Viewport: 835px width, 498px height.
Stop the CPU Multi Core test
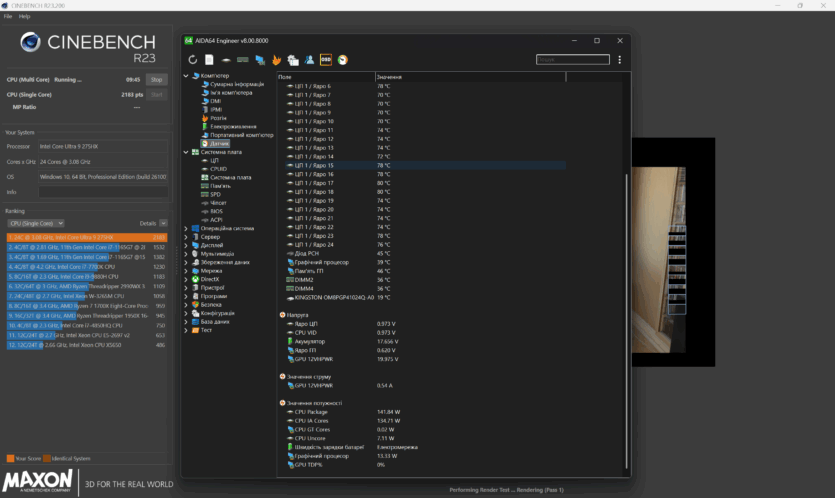click(x=156, y=79)
